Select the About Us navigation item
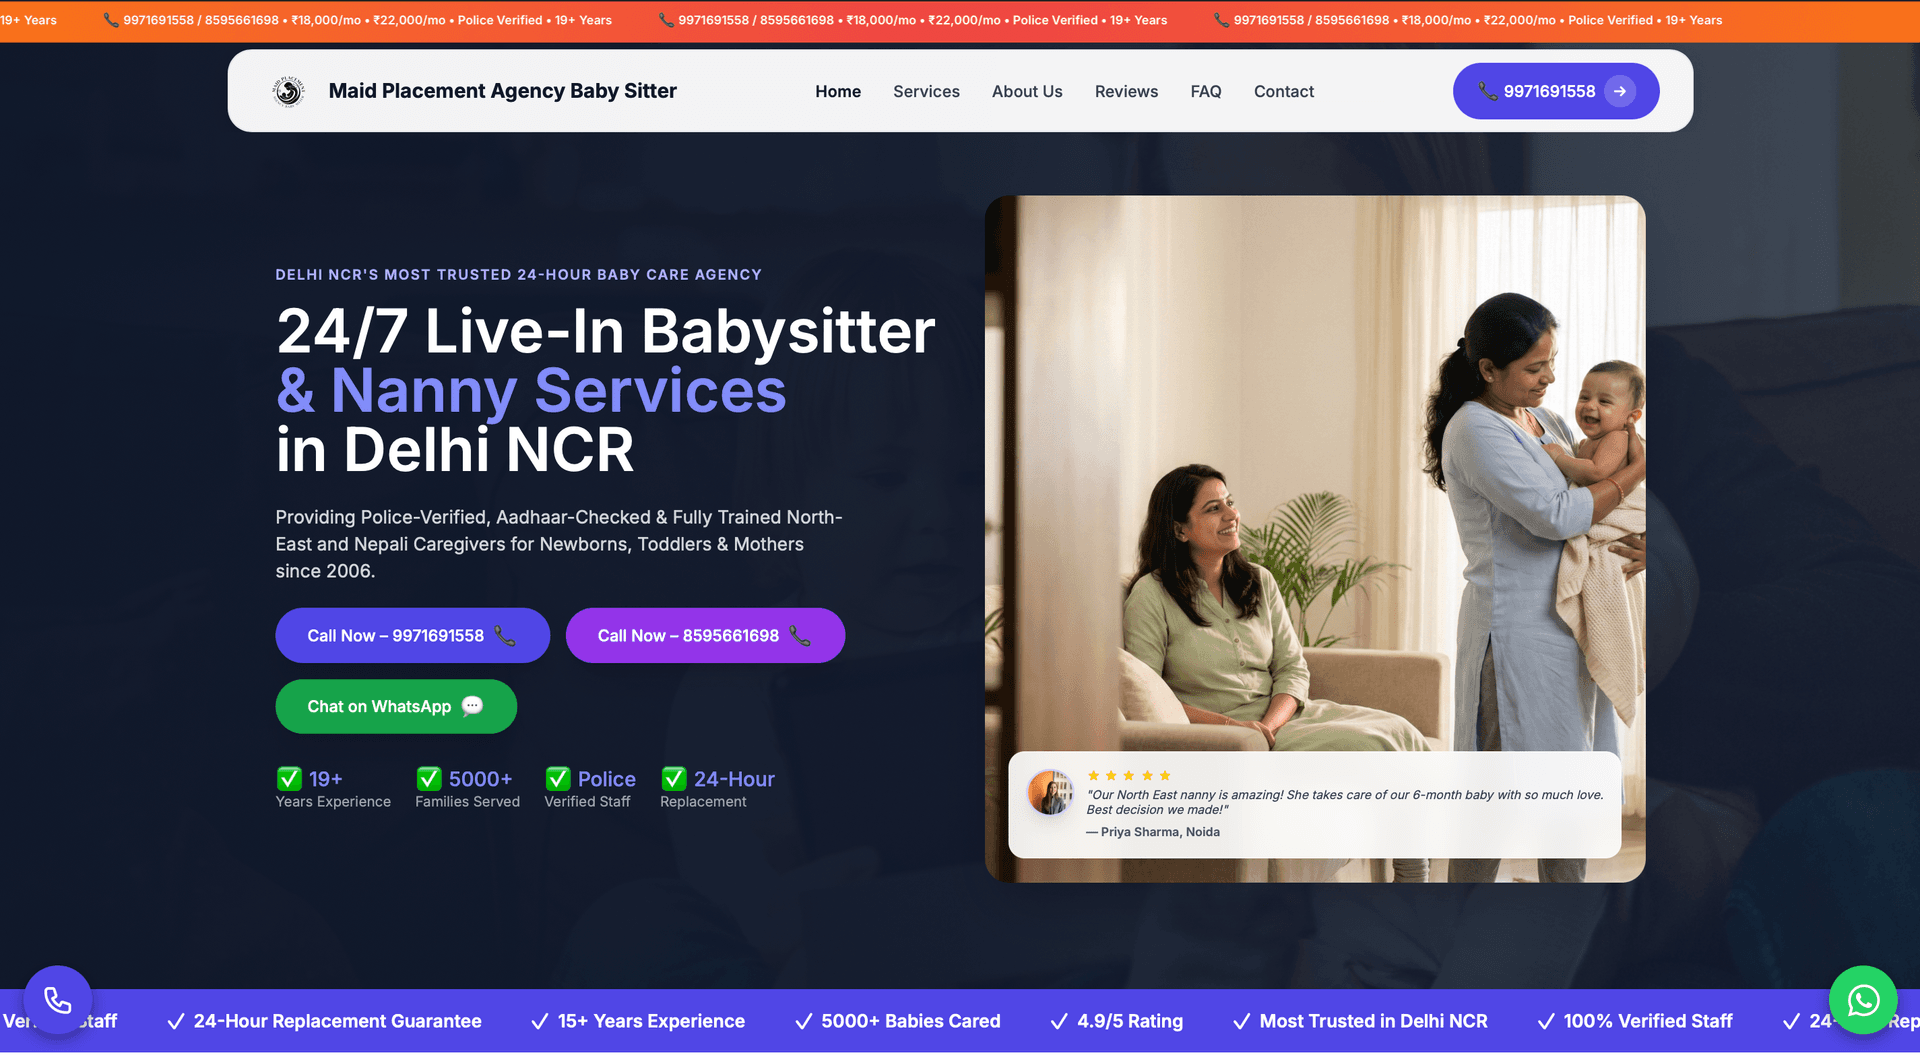The width and height of the screenshot is (1920, 1062). [1027, 91]
